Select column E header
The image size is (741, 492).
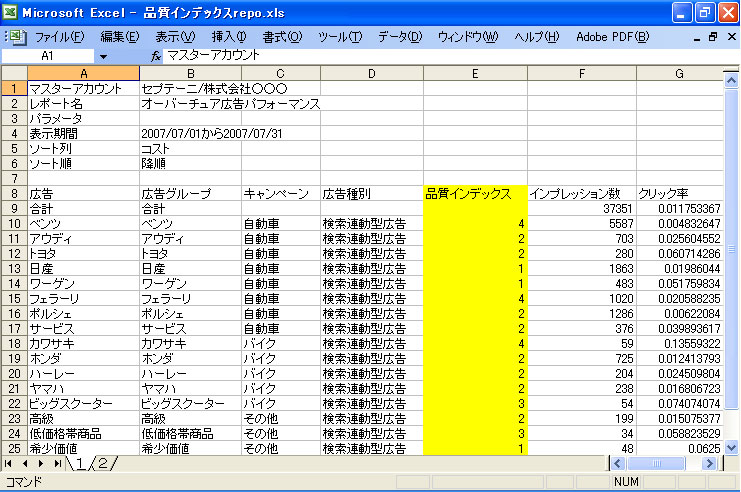[x=474, y=73]
